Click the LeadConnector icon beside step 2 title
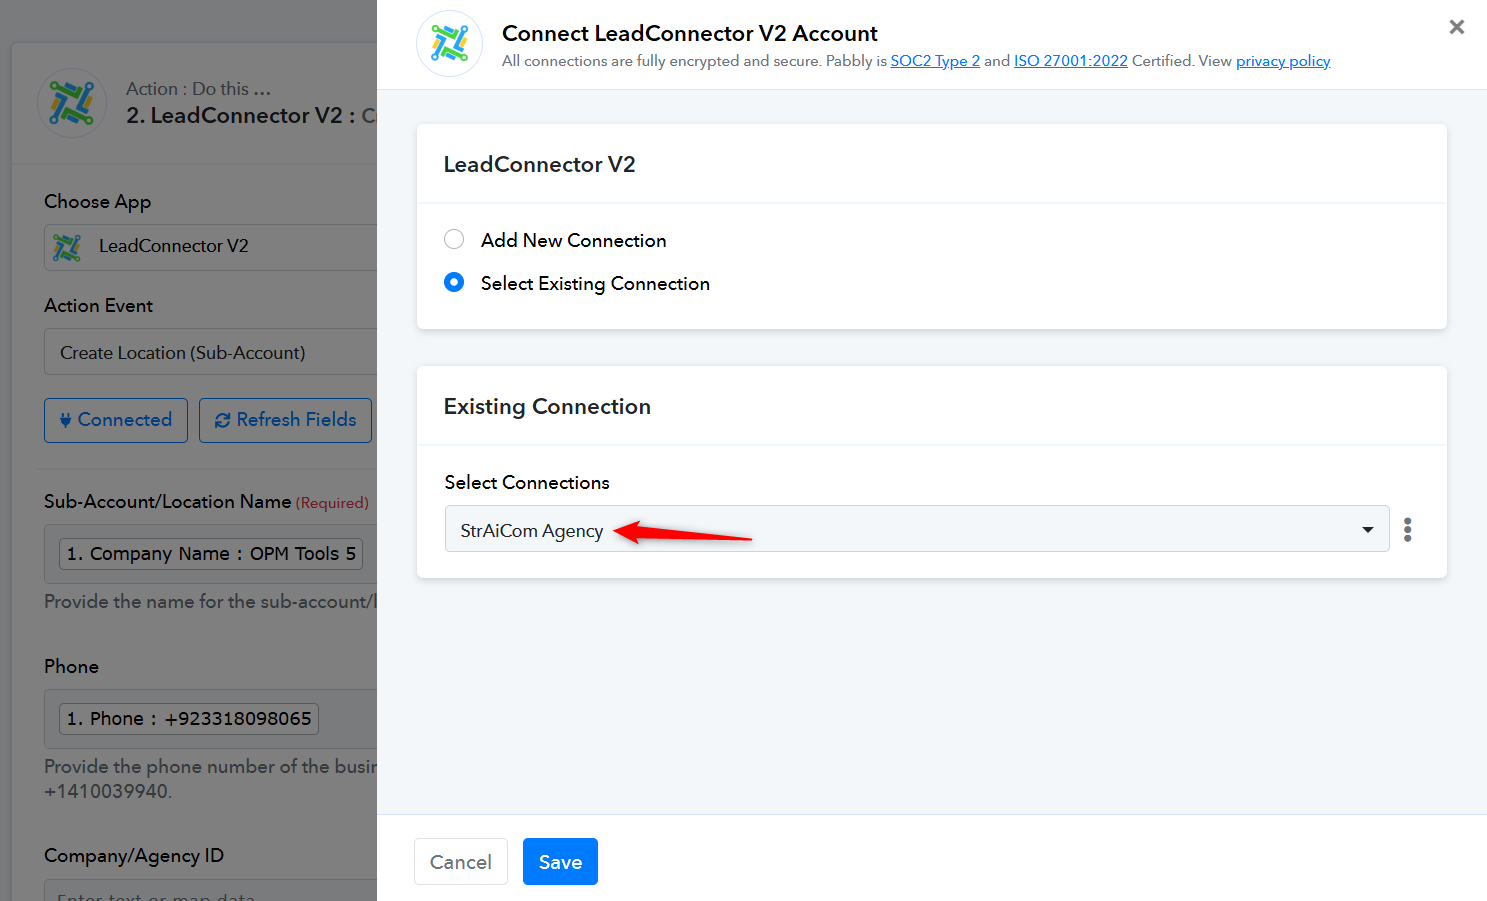 72,103
